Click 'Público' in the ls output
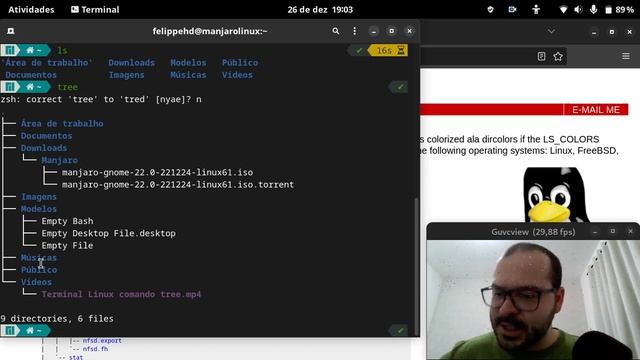 pyautogui.click(x=240, y=62)
